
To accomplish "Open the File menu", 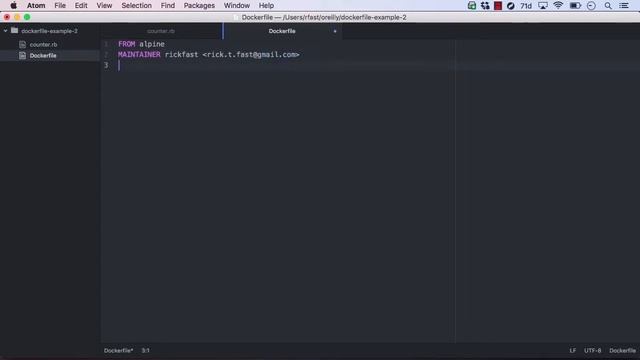I will 60,5.
